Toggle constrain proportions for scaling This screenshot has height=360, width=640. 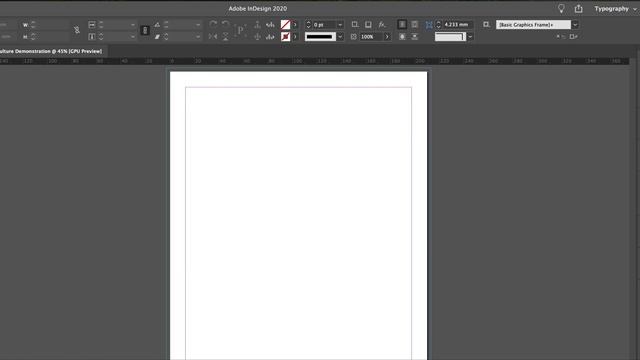(x=145, y=31)
